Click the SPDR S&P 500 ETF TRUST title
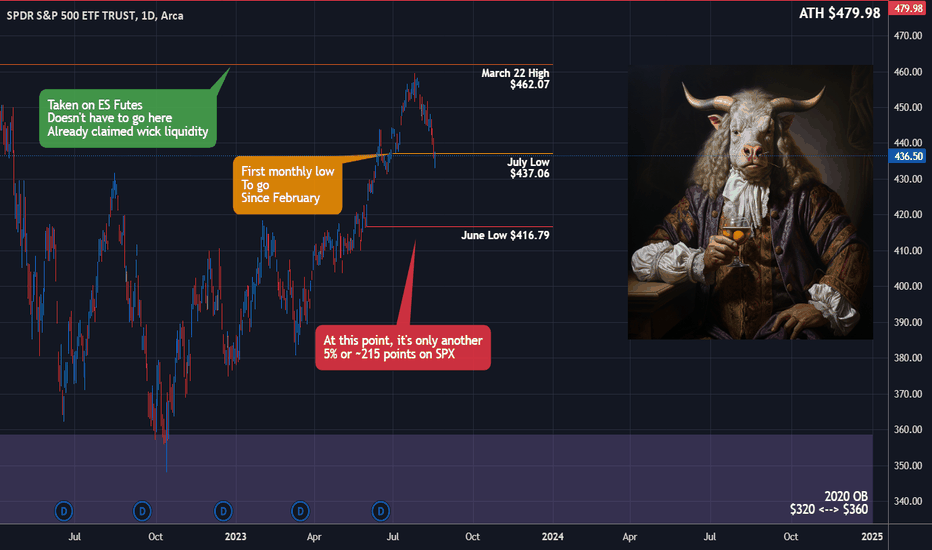Viewport: 932px width, 550px height. (95, 15)
